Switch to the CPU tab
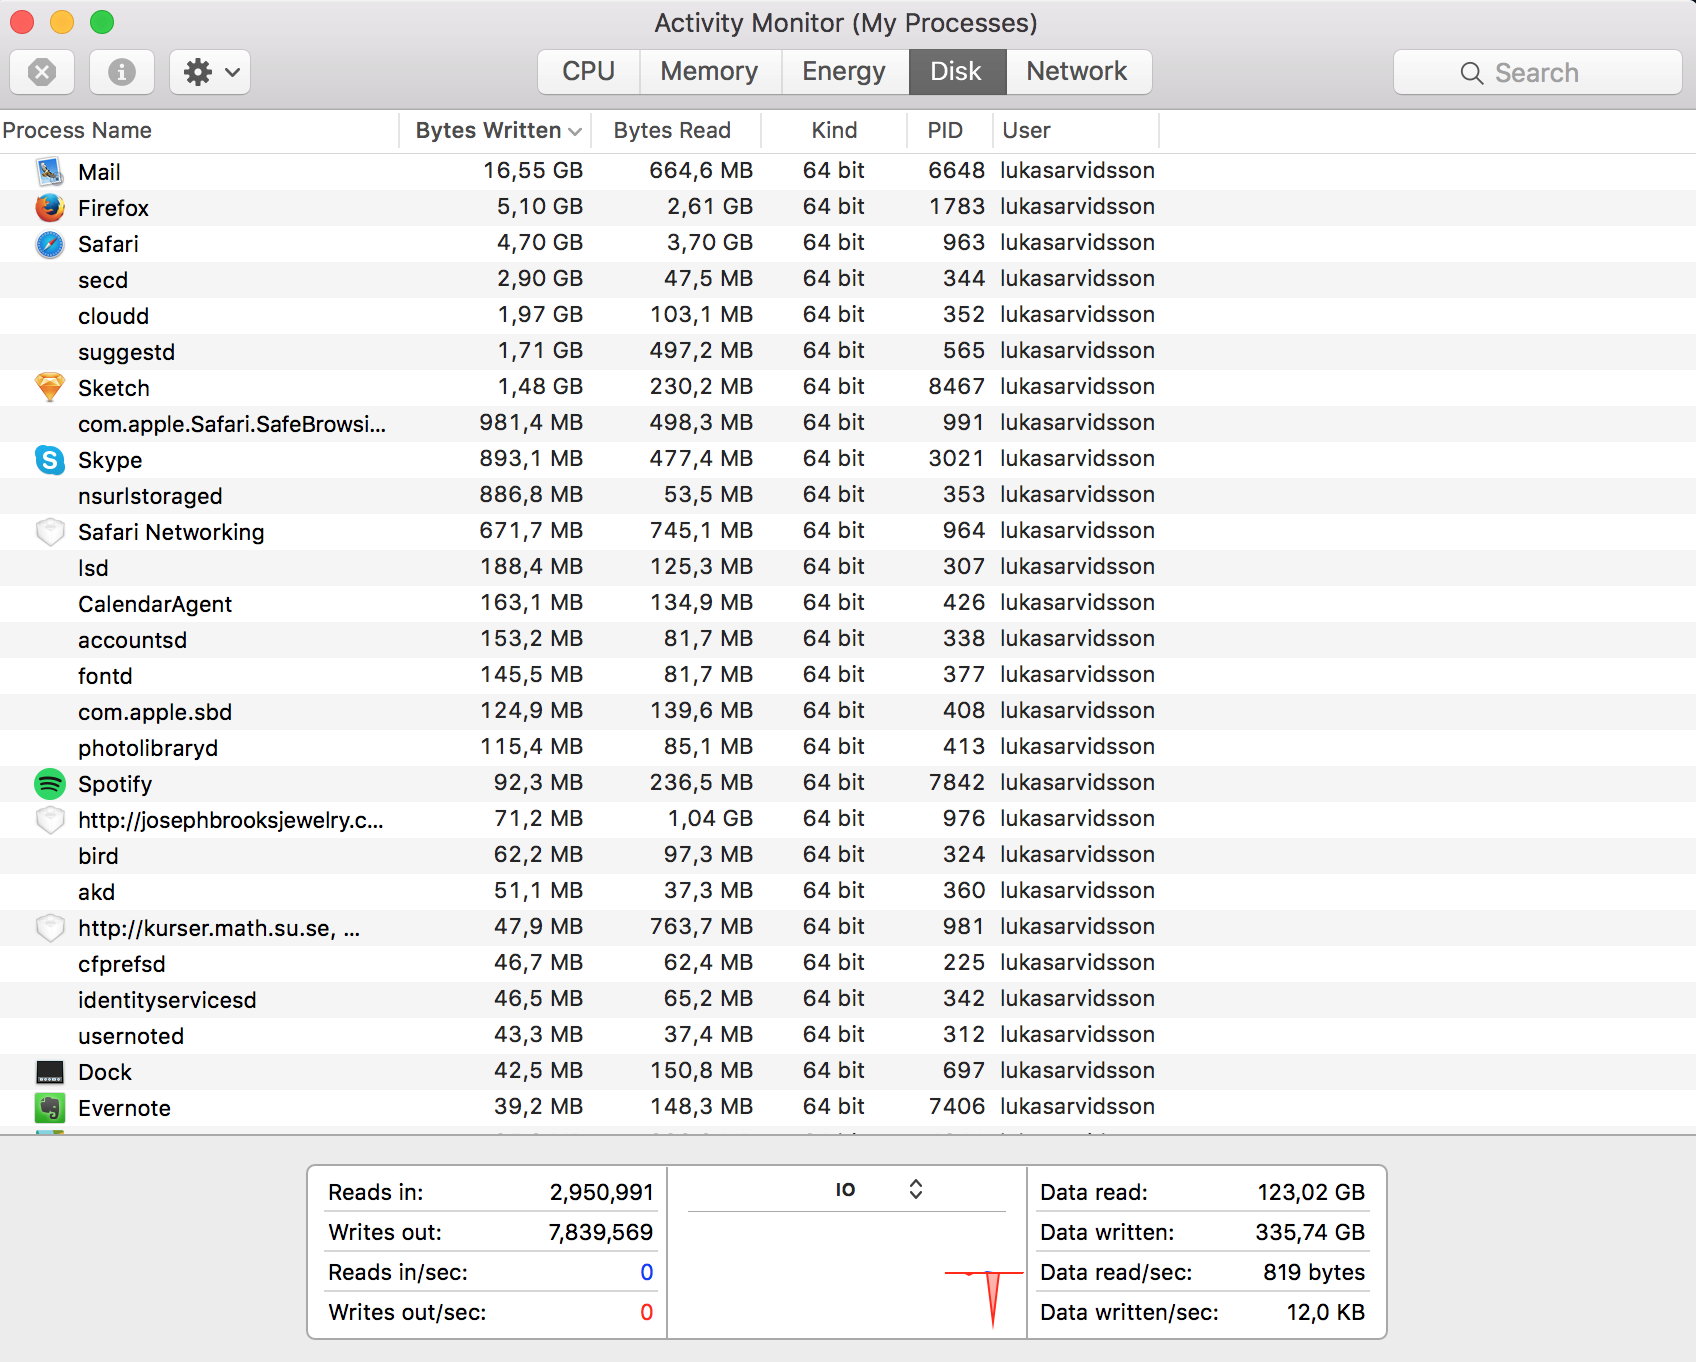This screenshot has height=1362, width=1696. point(588,71)
